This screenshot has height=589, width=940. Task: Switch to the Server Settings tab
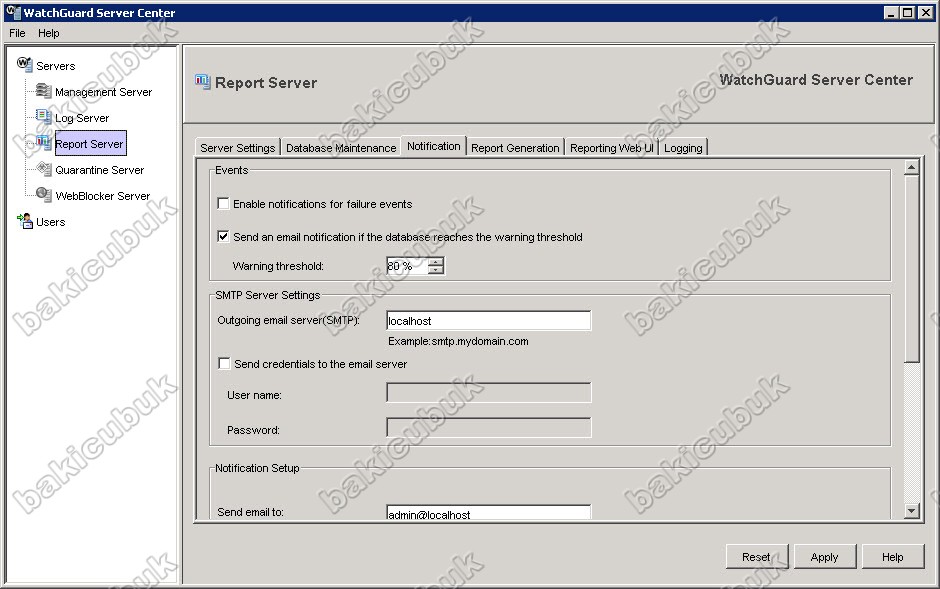pos(237,147)
